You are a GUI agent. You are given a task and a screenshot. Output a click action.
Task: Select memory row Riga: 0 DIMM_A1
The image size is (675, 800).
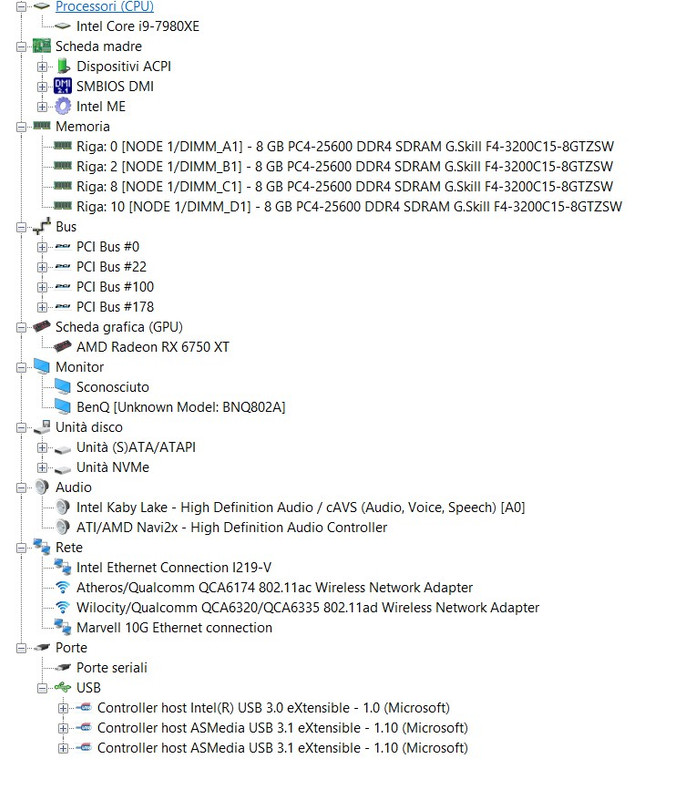click(x=345, y=146)
